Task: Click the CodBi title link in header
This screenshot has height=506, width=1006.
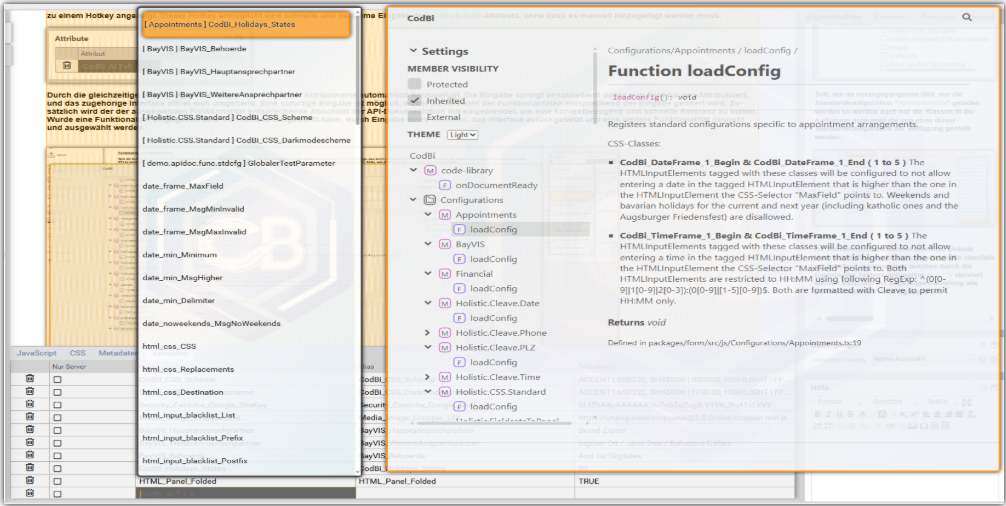Action: (421, 18)
